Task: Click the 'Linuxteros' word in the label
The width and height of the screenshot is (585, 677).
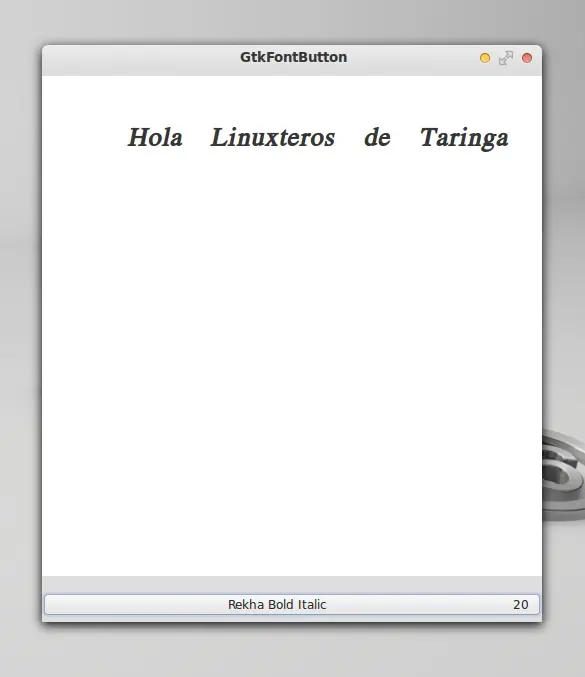Action: [272, 137]
